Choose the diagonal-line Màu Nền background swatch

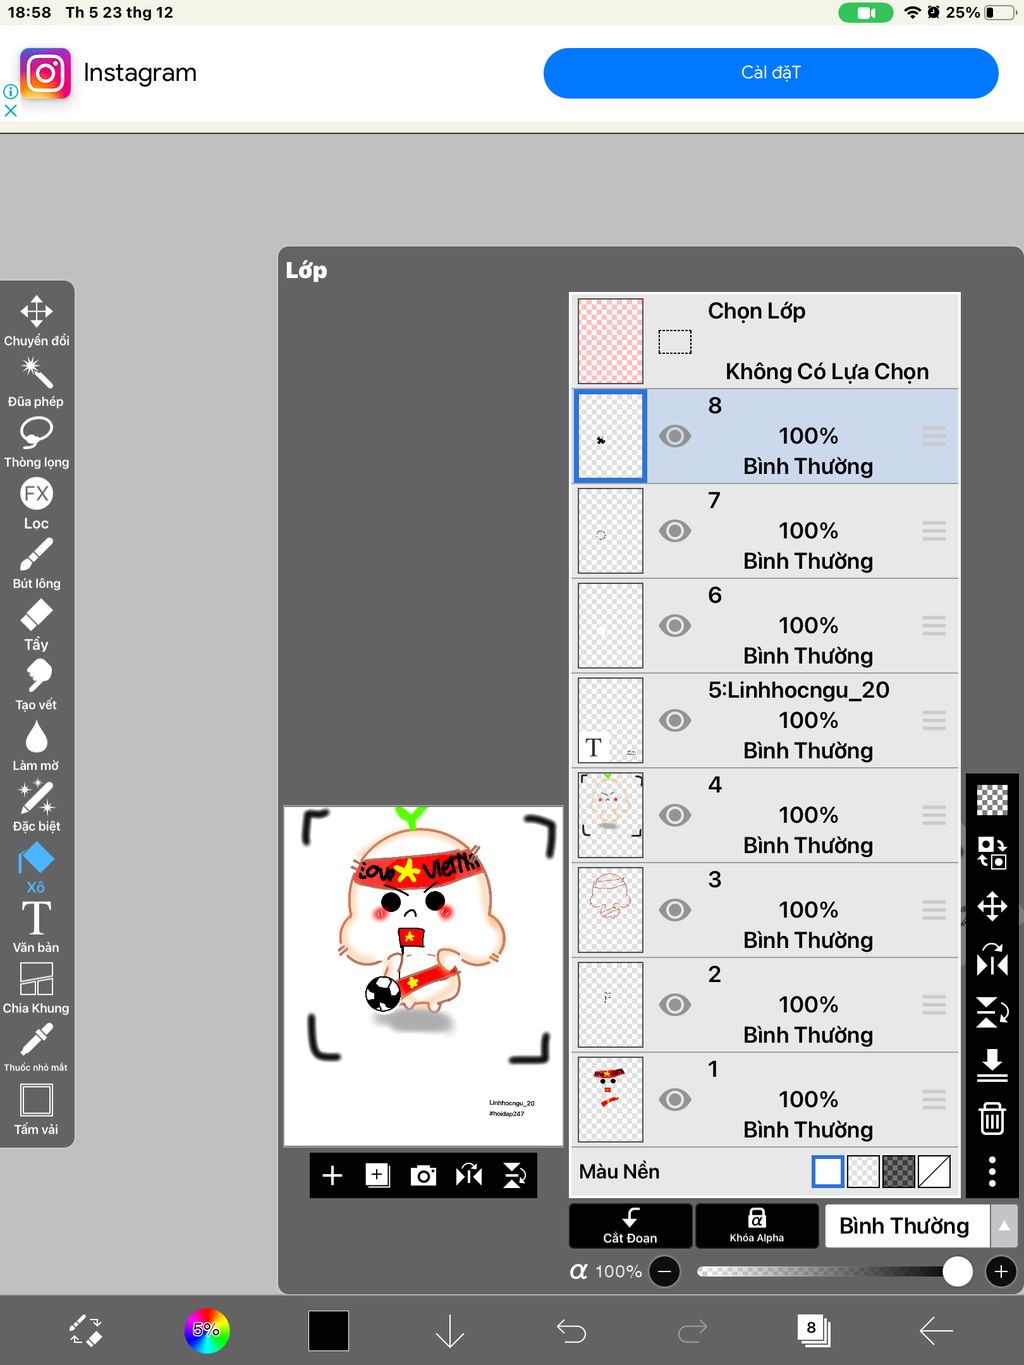[x=934, y=1171]
